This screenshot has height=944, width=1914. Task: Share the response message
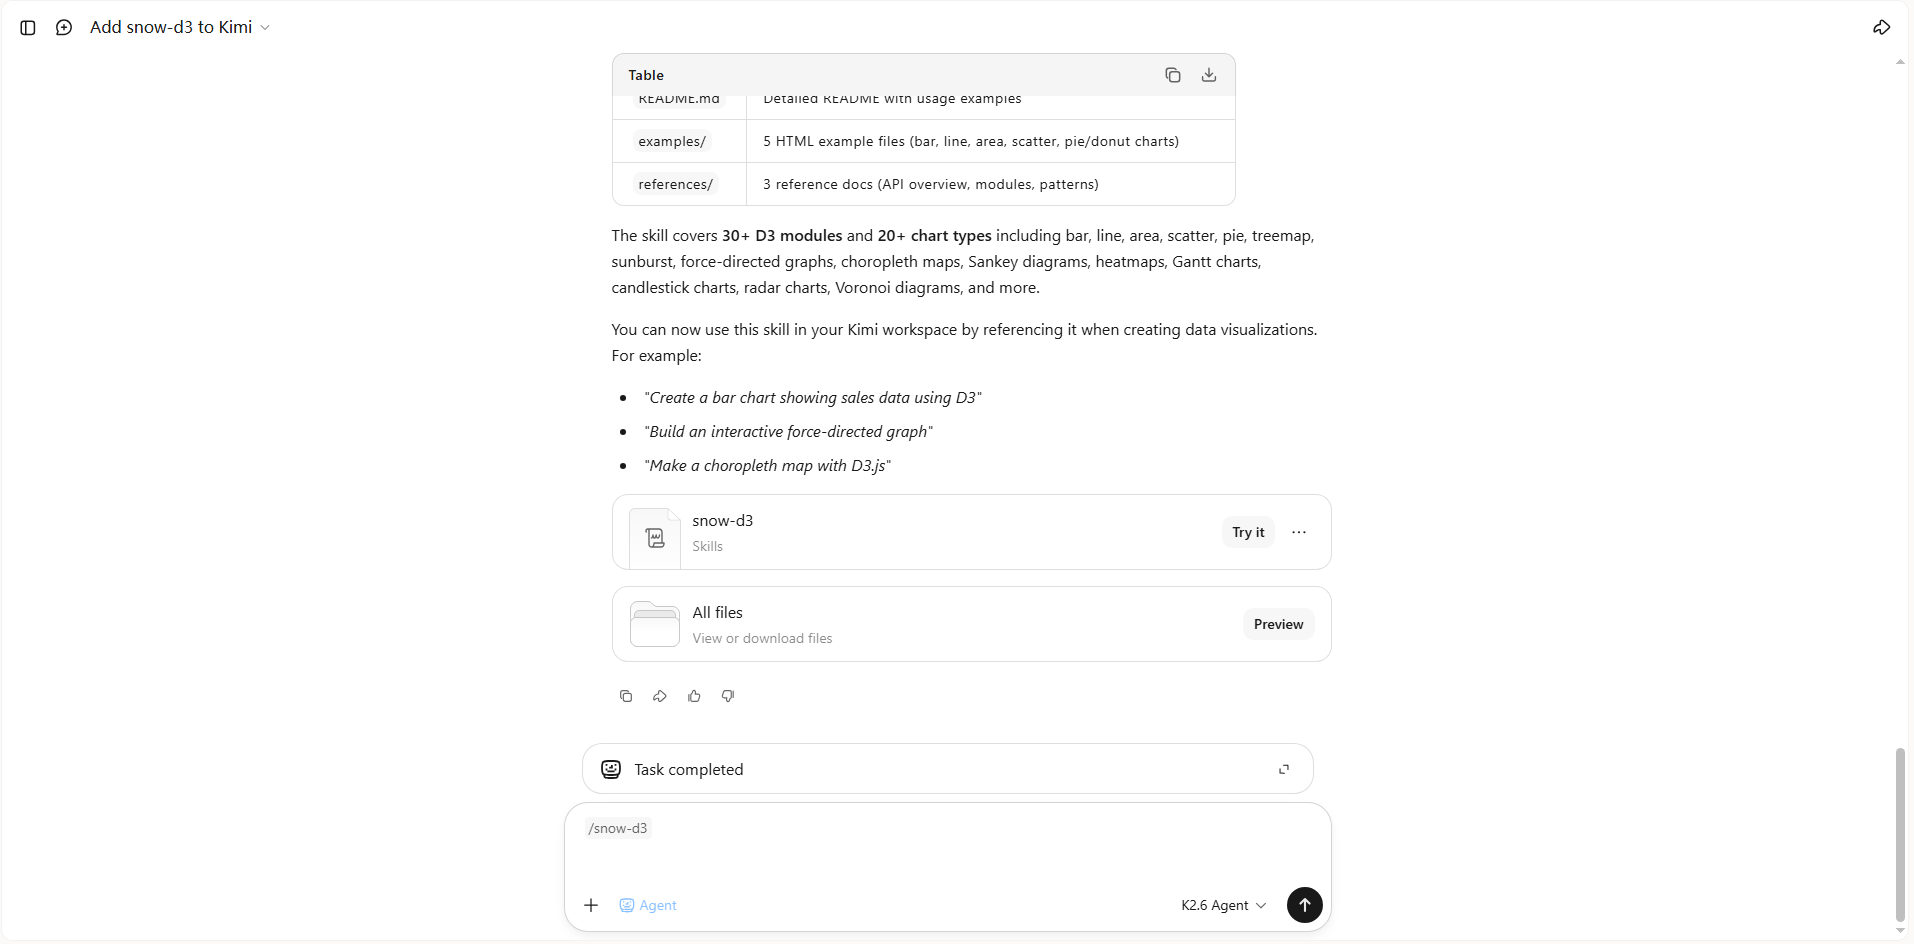click(x=660, y=696)
